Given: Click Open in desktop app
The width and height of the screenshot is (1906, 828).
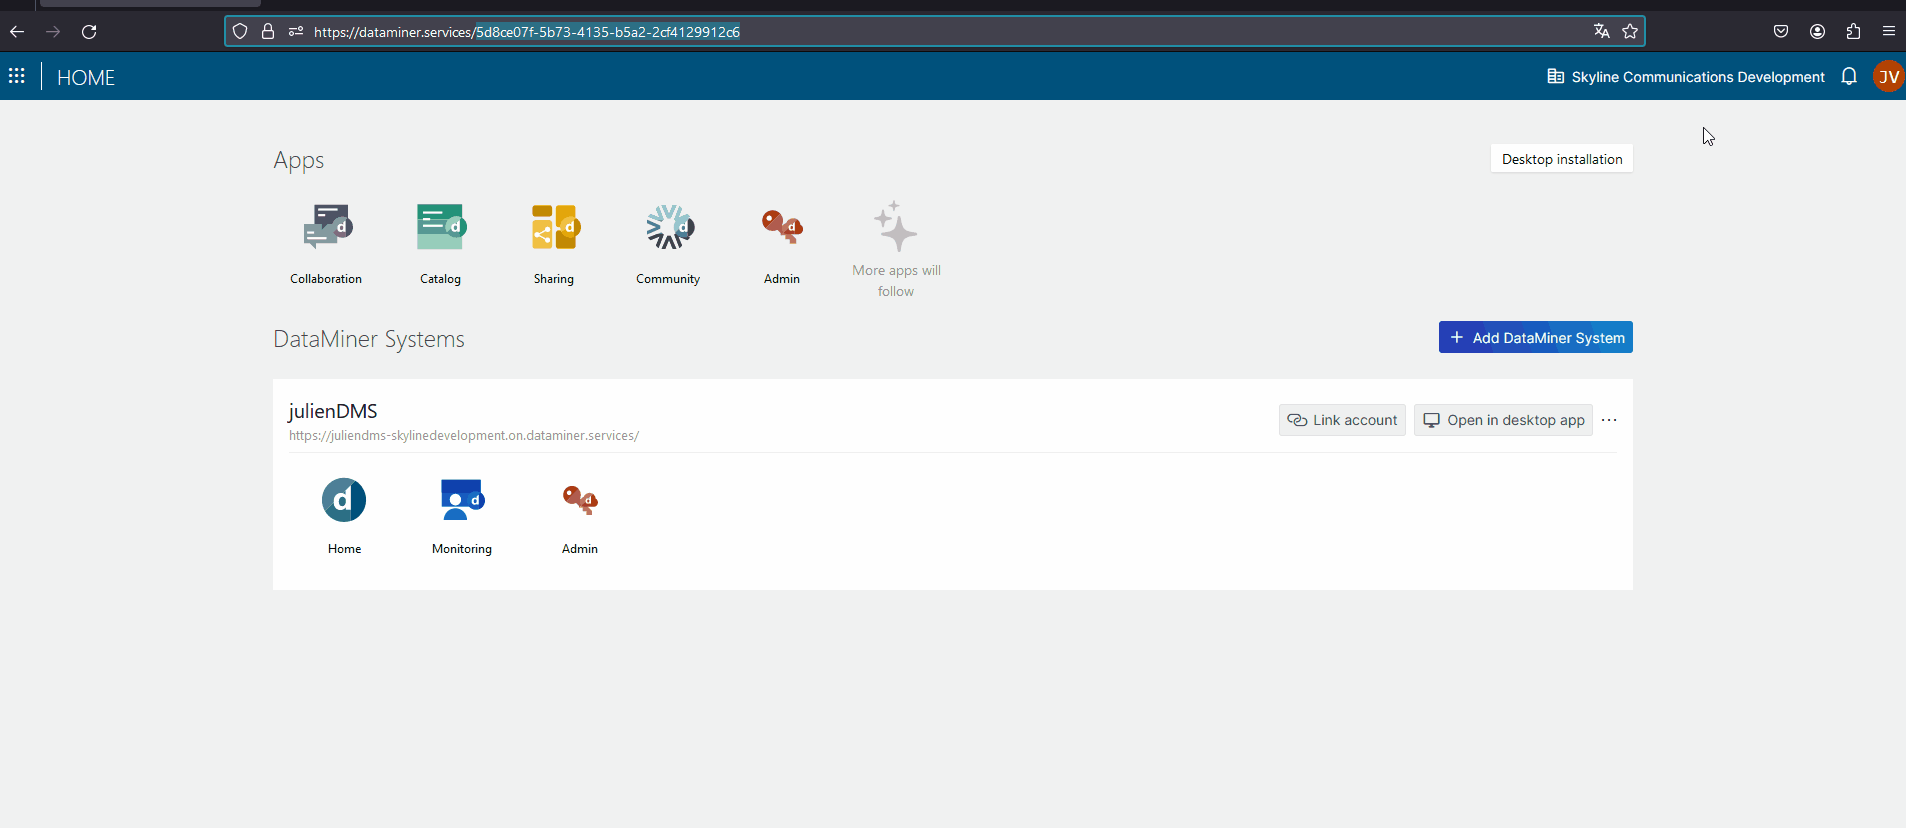Looking at the screenshot, I should 1503,420.
